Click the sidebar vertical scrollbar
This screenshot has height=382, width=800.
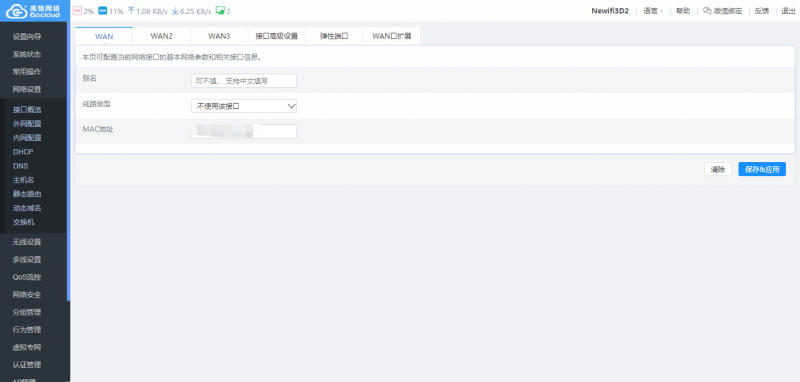68,161
